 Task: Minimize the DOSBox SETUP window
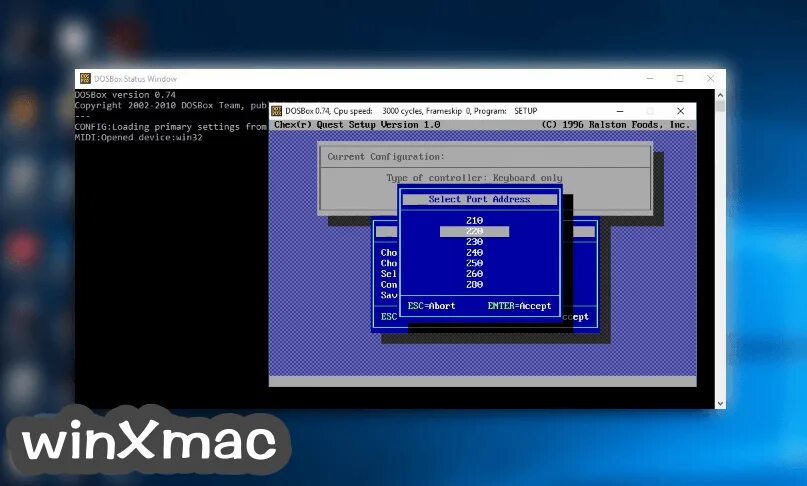click(x=620, y=111)
